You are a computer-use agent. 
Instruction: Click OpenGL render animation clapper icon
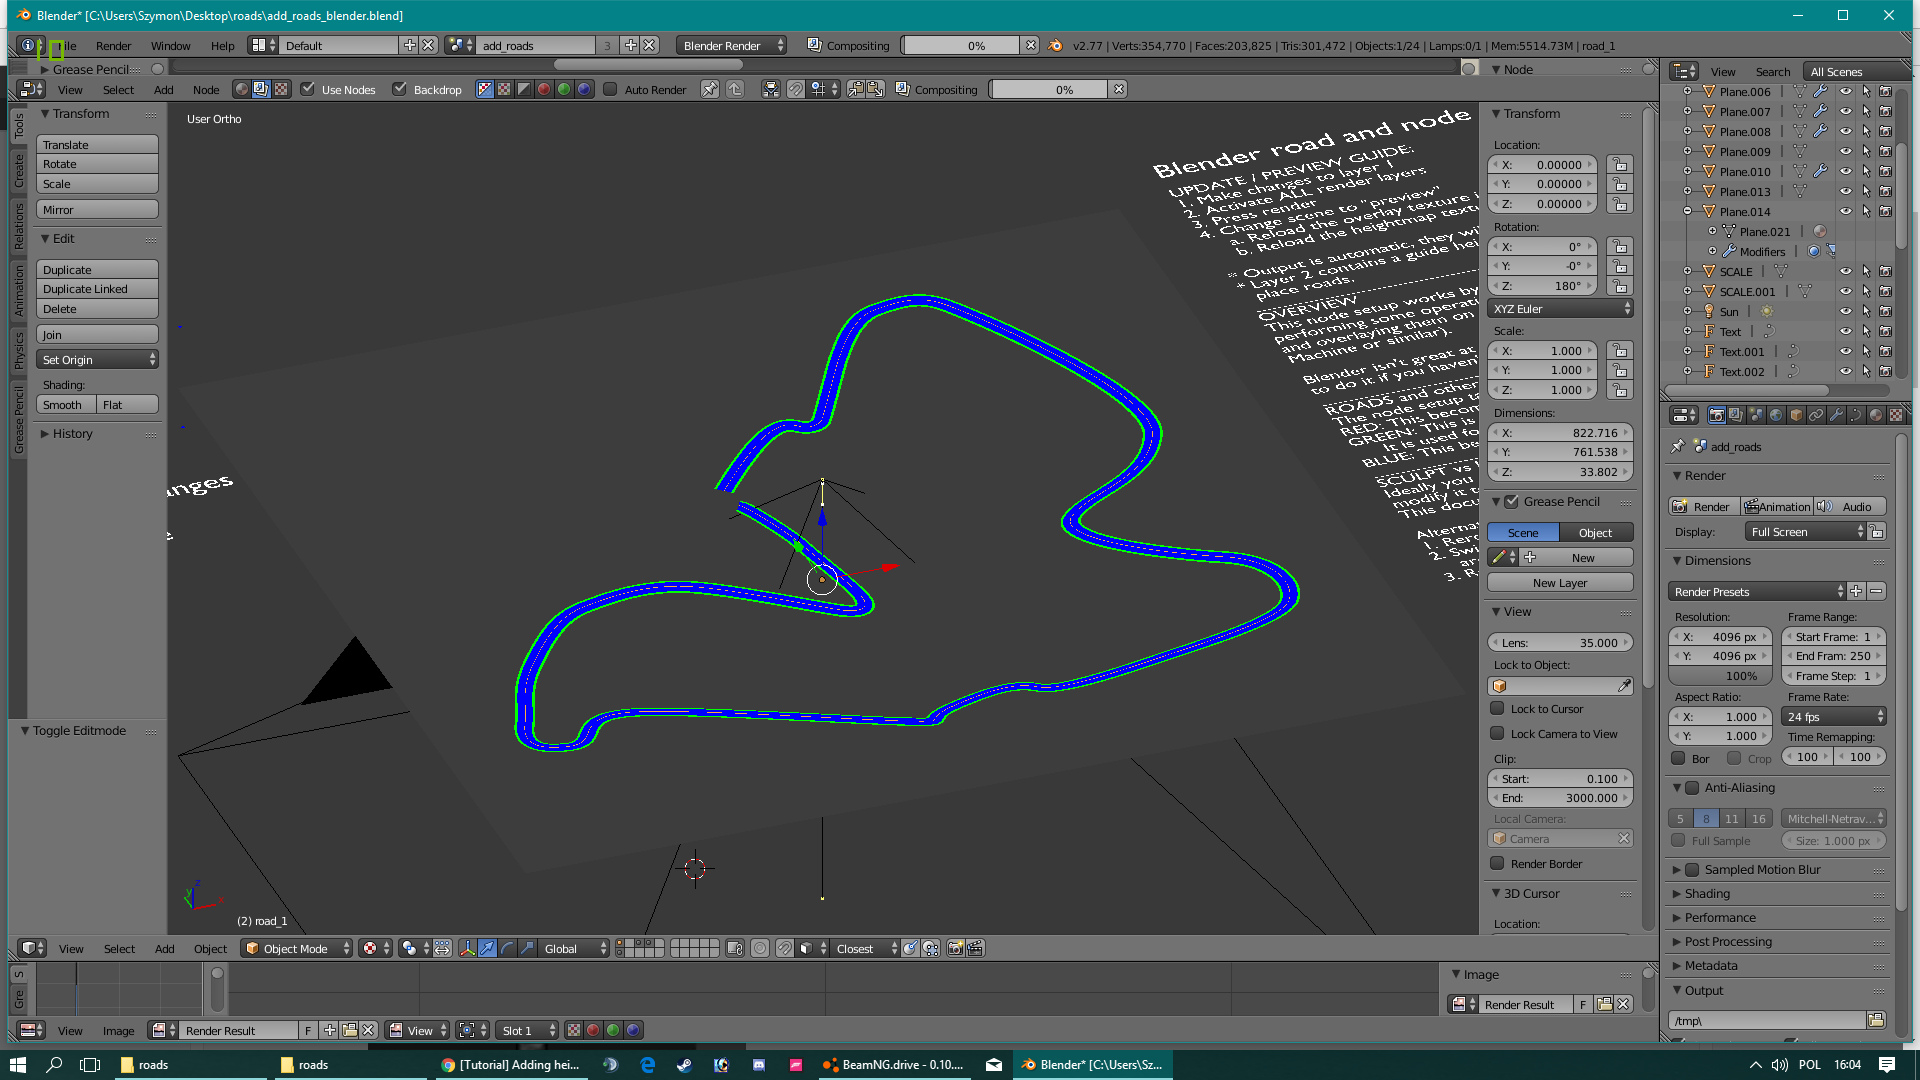click(x=975, y=948)
